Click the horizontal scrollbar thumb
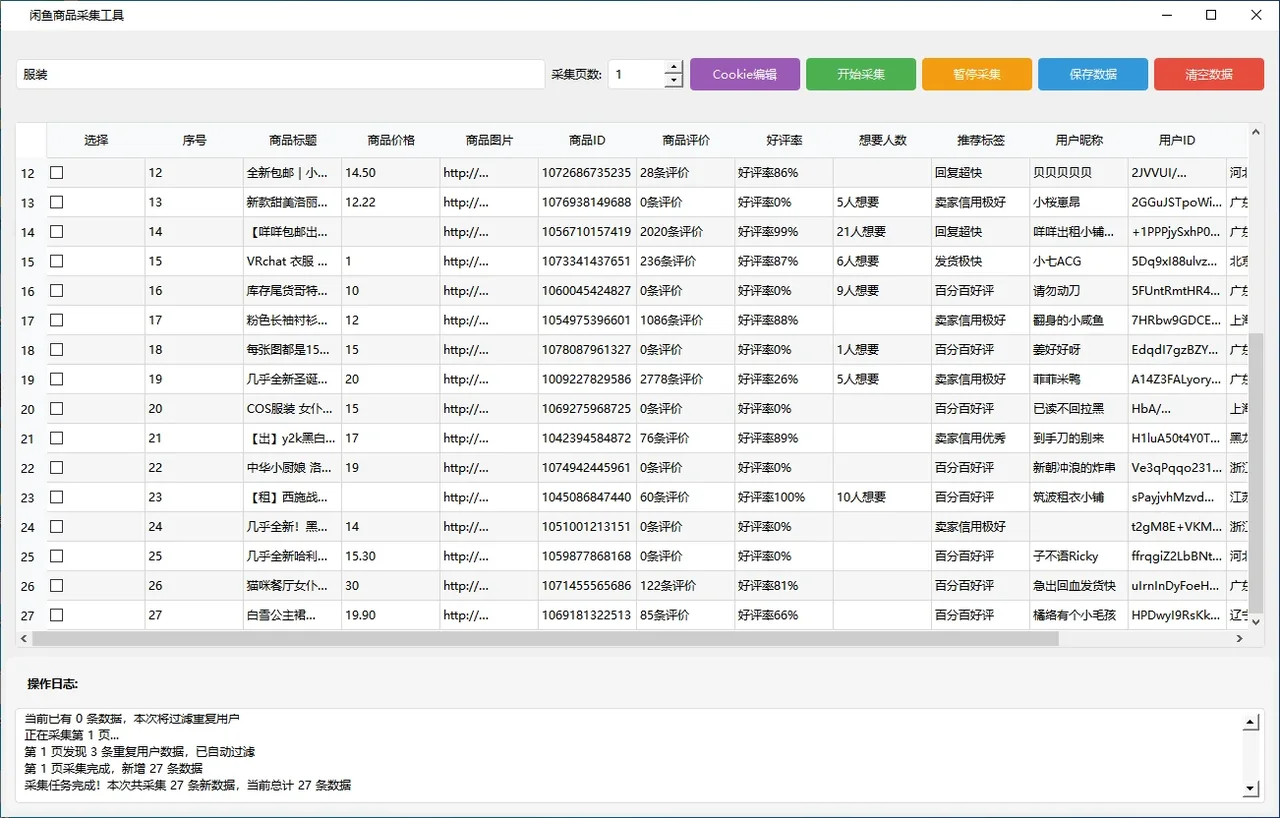1280x818 pixels. [x=545, y=638]
